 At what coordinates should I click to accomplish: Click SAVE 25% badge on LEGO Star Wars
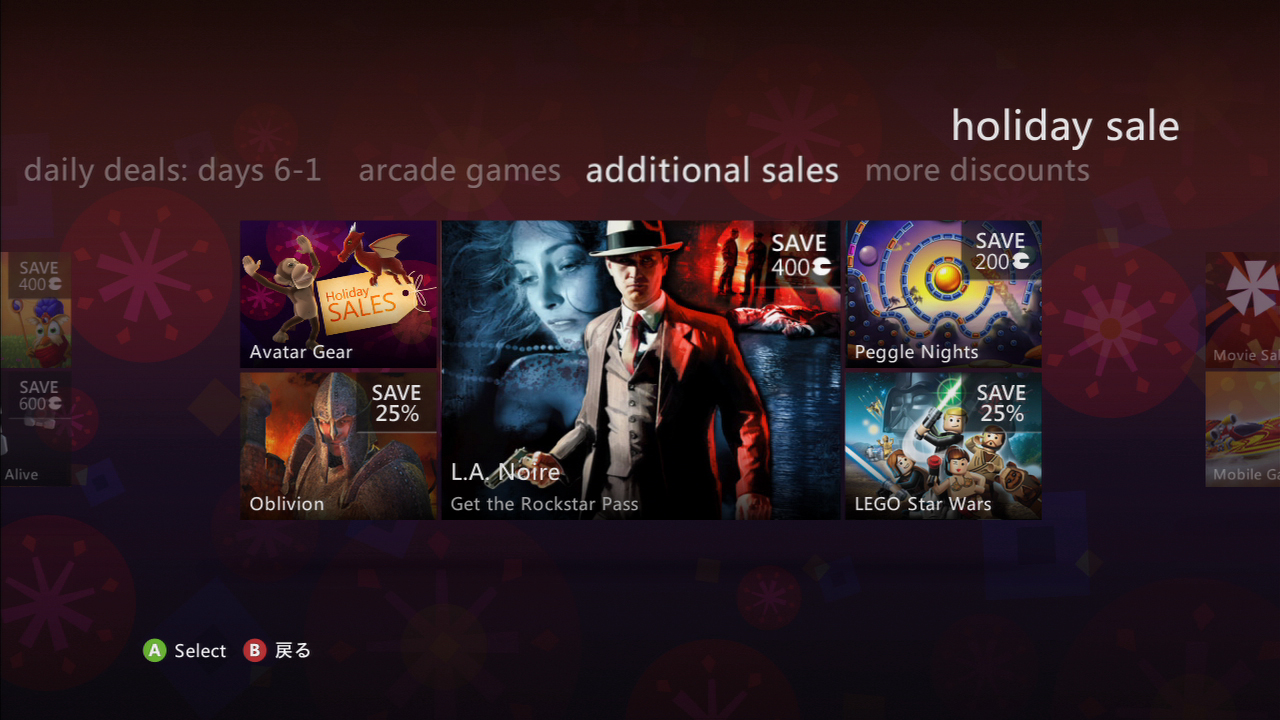[x=1002, y=403]
